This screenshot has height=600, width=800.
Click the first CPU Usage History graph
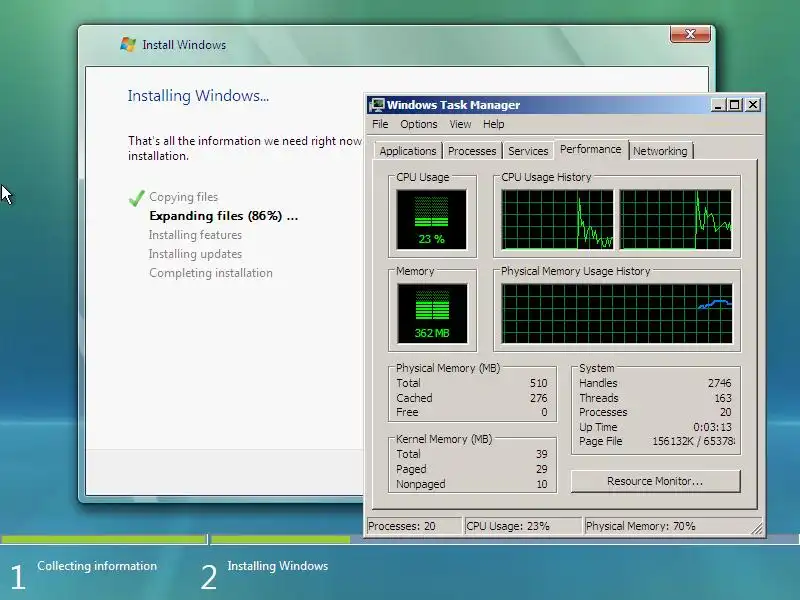click(x=557, y=220)
